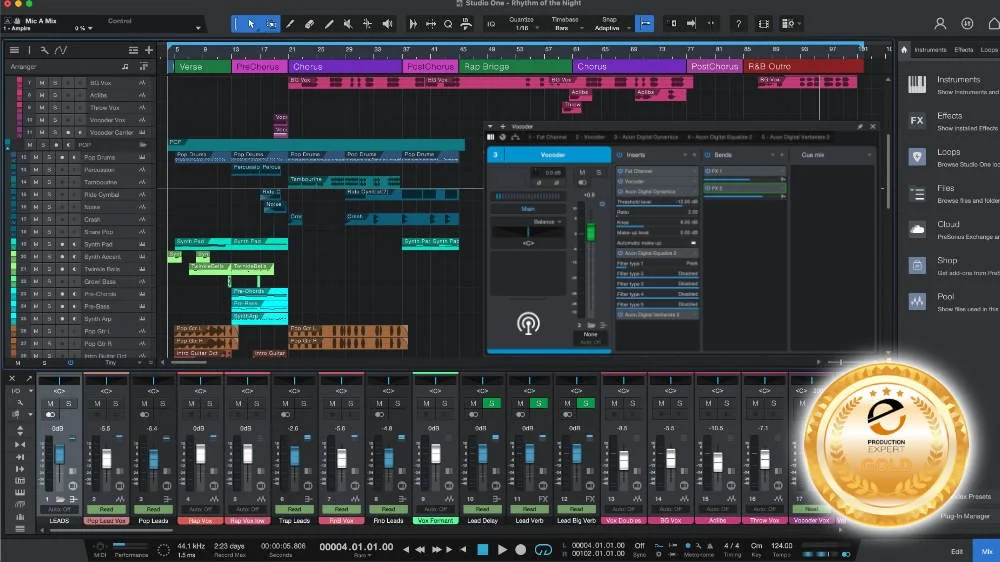Select the Listen tool
The width and height of the screenshot is (1000, 562).
pos(387,24)
